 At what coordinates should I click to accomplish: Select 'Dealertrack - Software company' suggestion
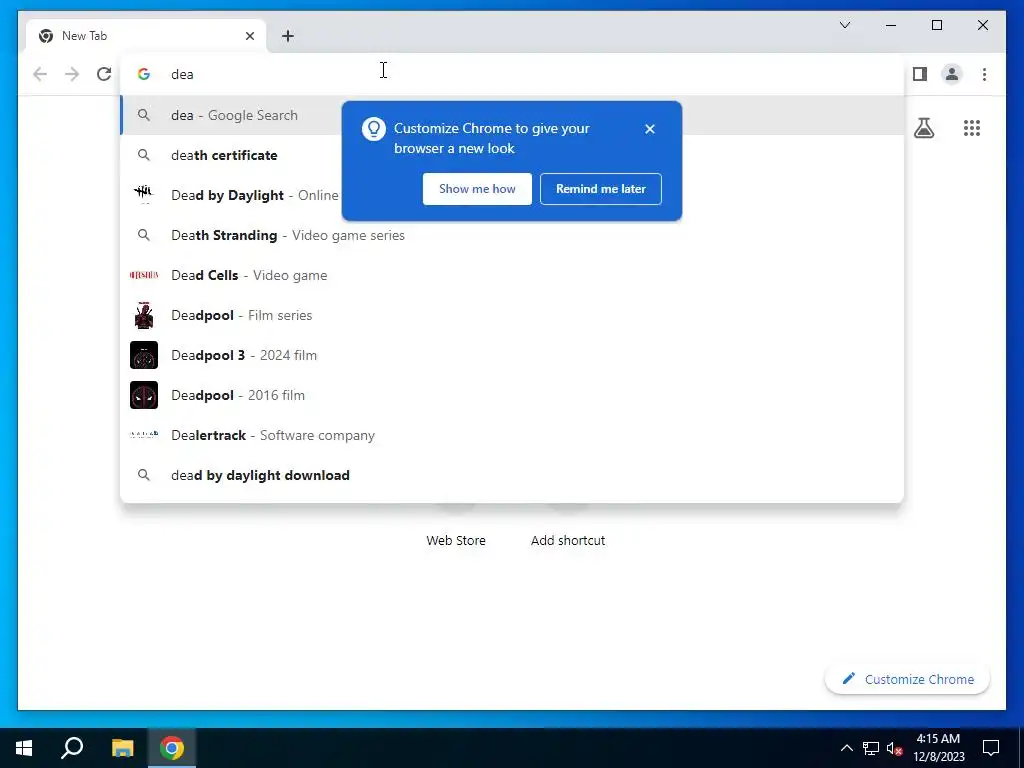512,435
